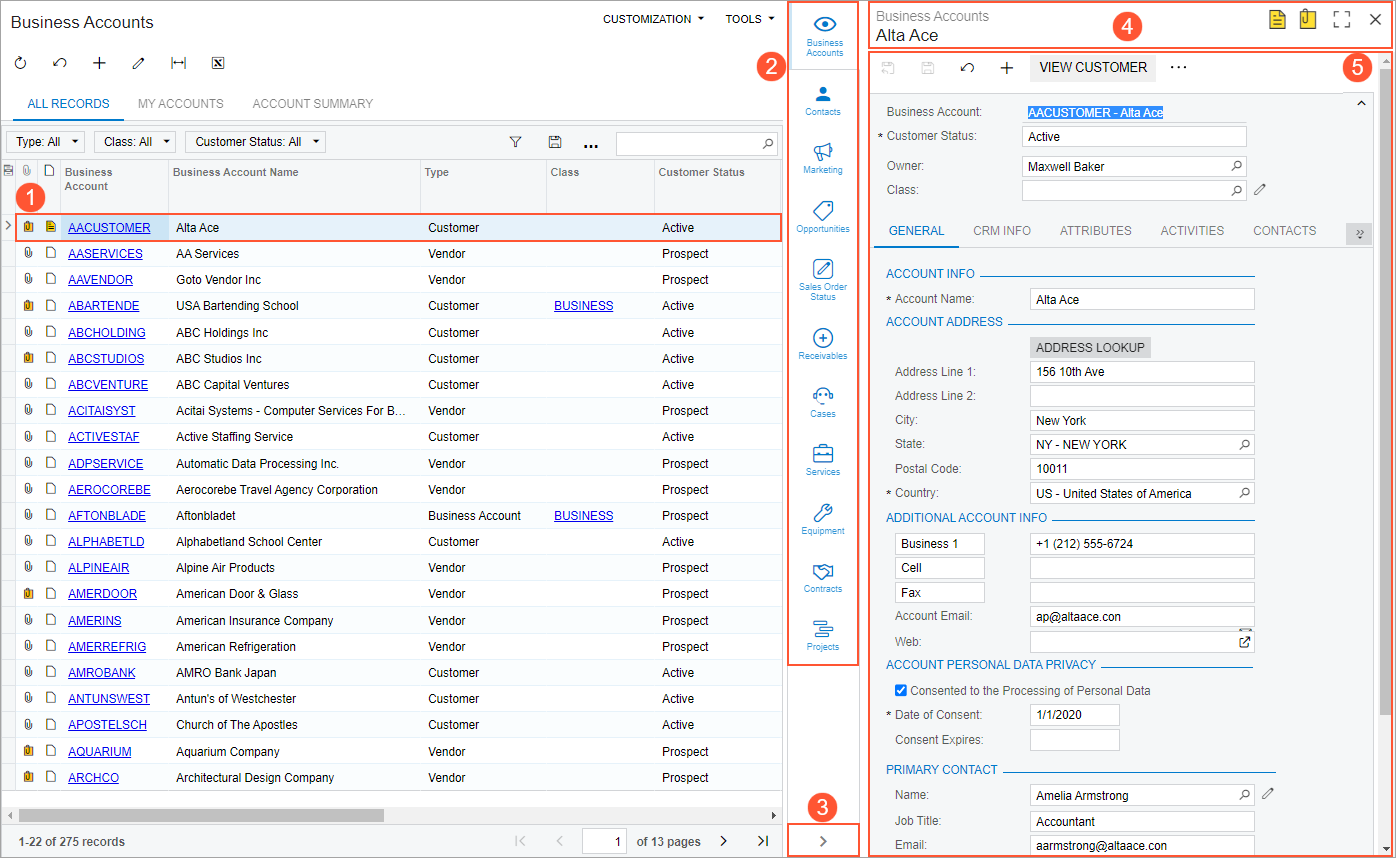Viewport: 1396px width, 858px height.
Task: Expand the Customization menu
Action: point(653,19)
